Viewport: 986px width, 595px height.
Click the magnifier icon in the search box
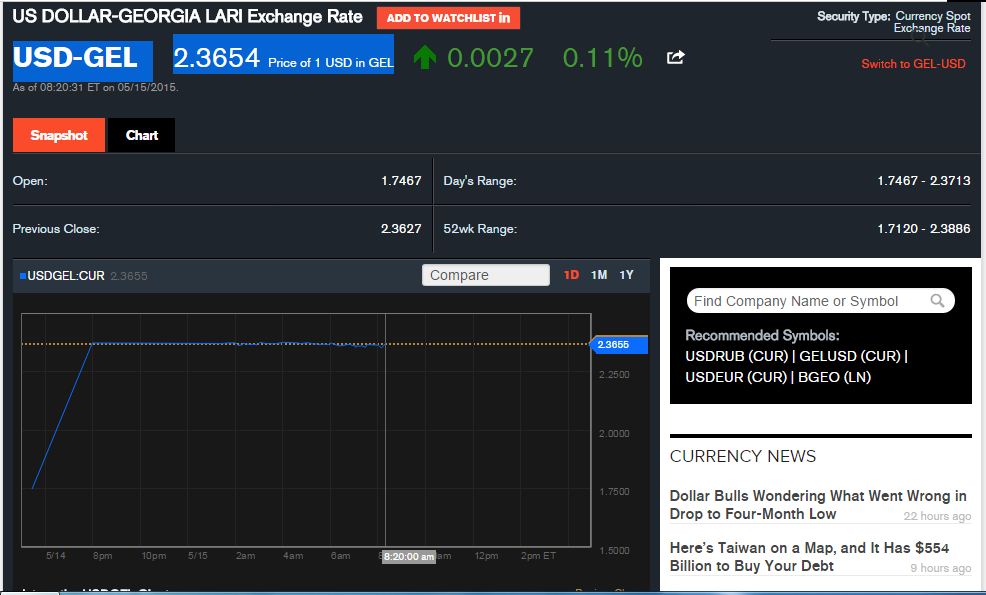937,301
